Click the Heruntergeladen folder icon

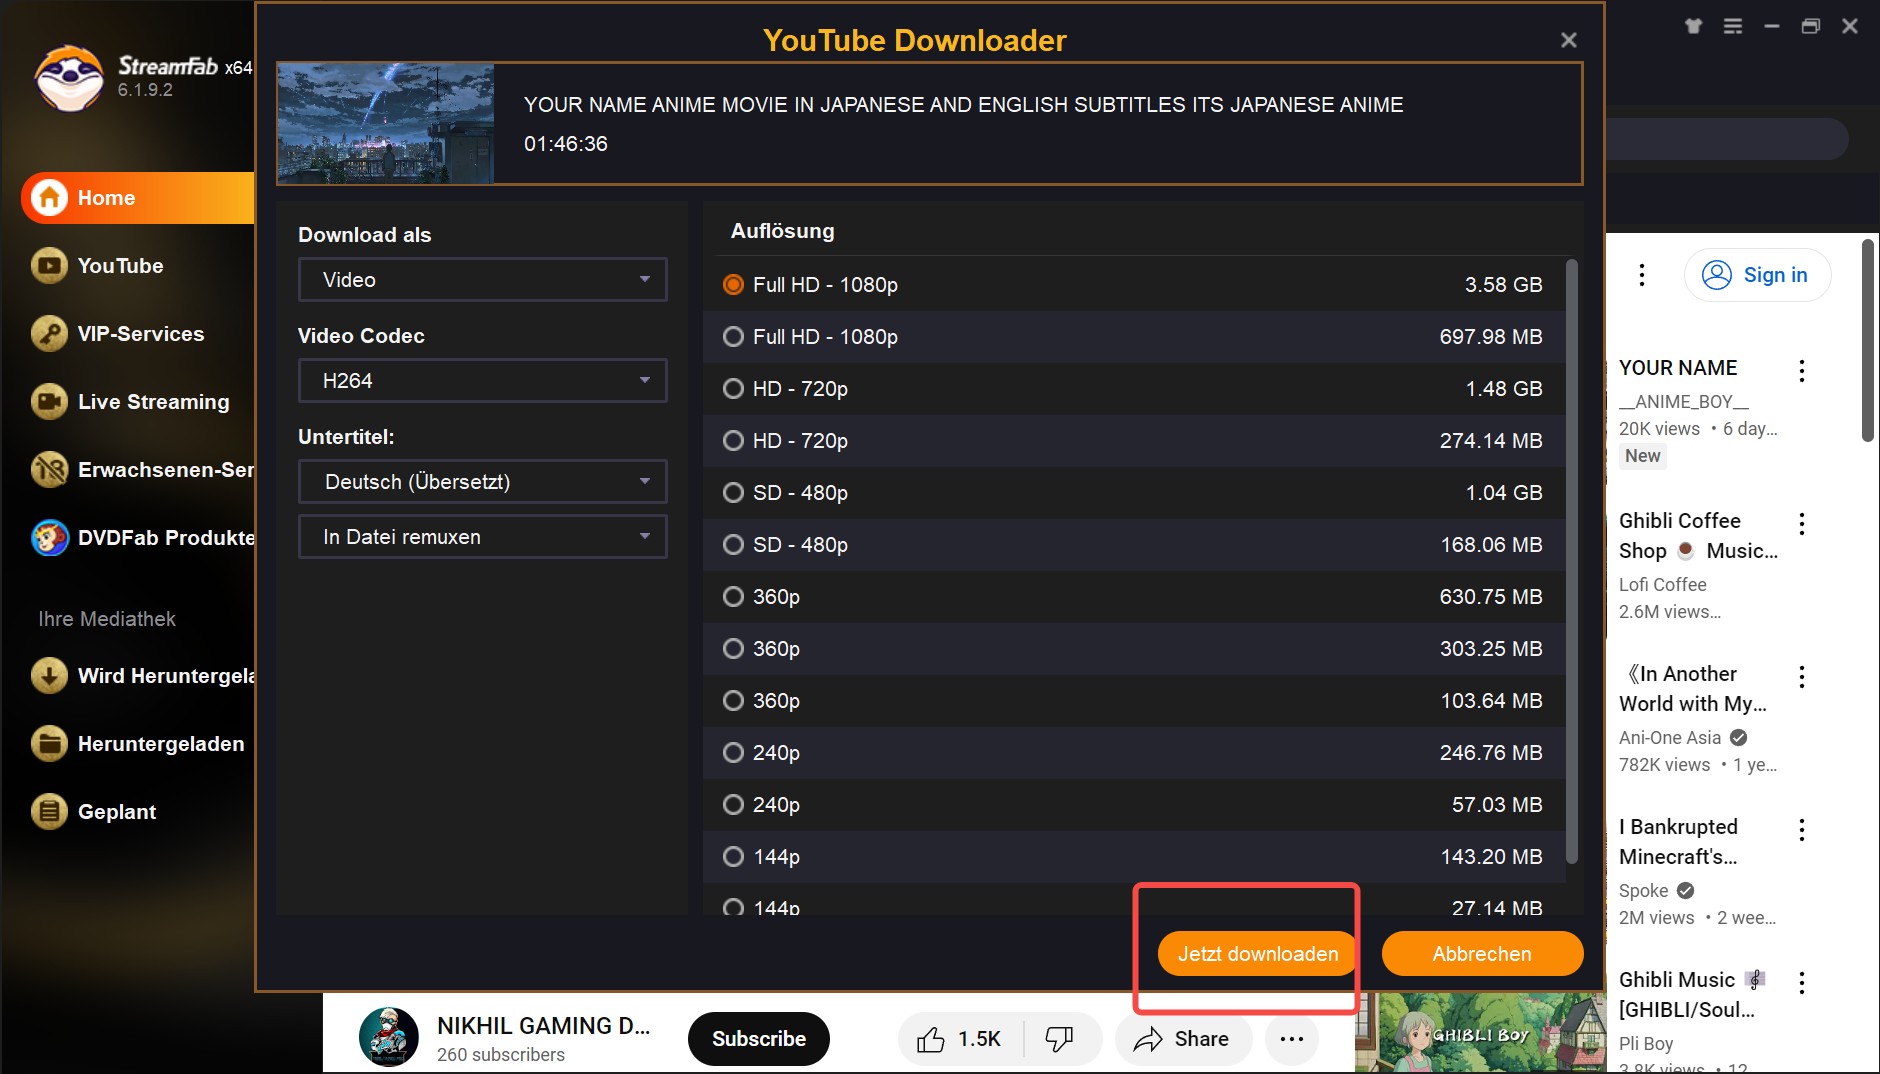click(49, 744)
